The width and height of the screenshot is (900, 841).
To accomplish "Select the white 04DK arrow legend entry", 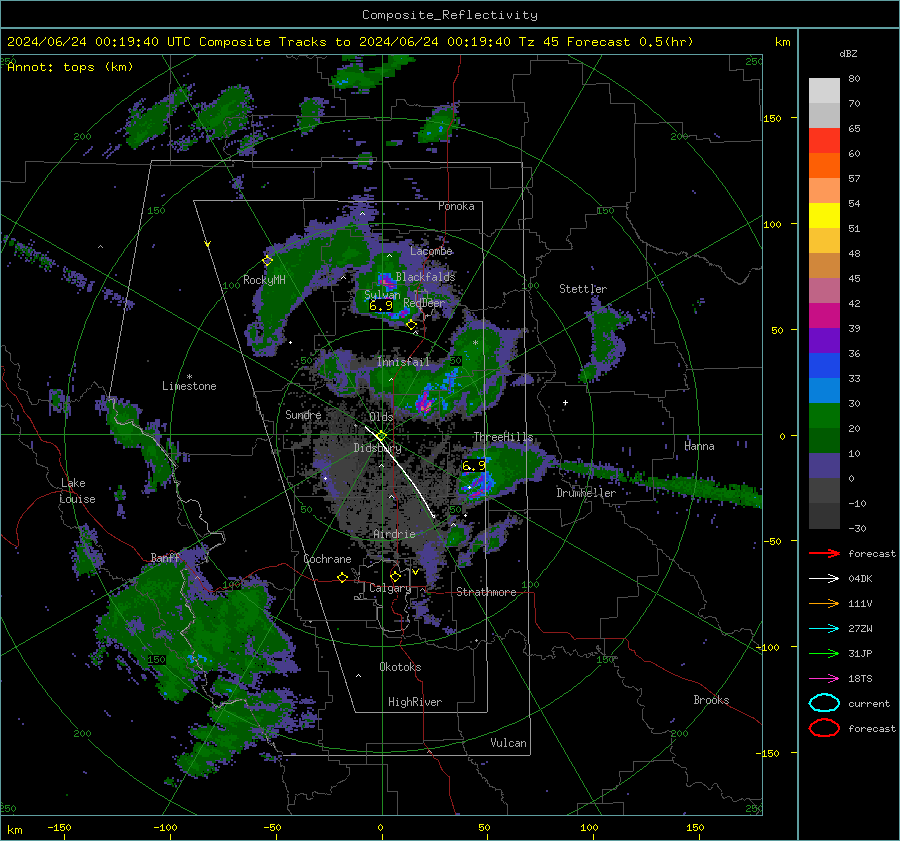I will pos(824,579).
